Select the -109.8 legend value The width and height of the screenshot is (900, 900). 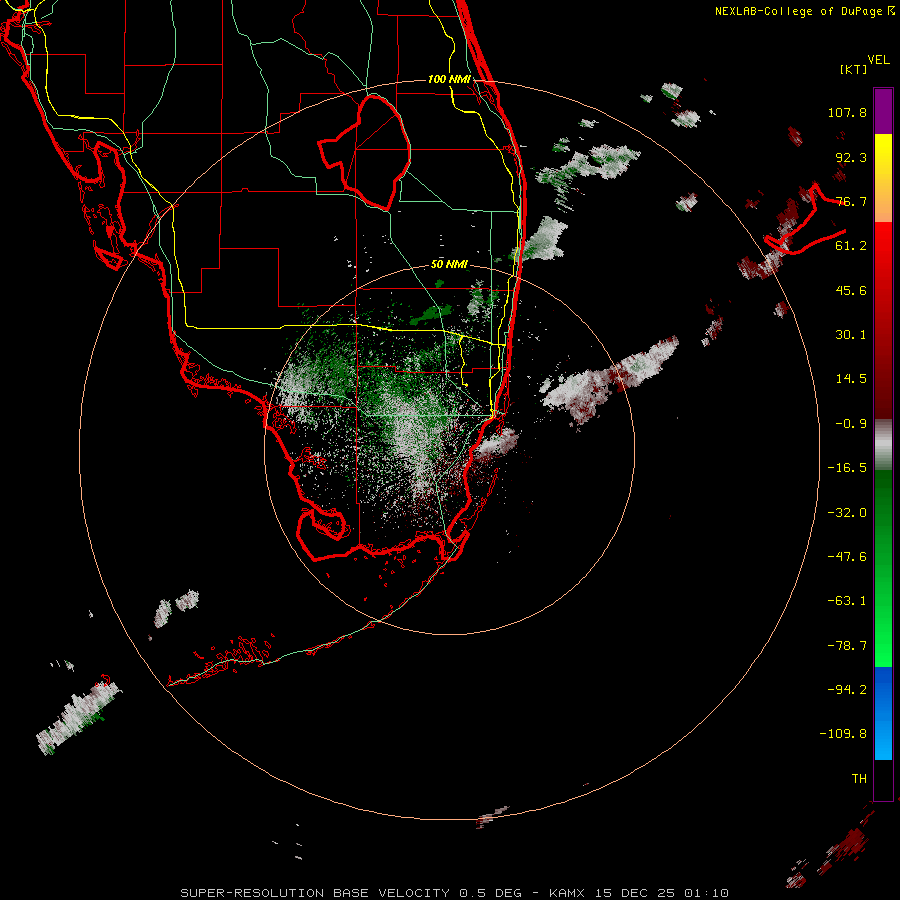tap(843, 734)
